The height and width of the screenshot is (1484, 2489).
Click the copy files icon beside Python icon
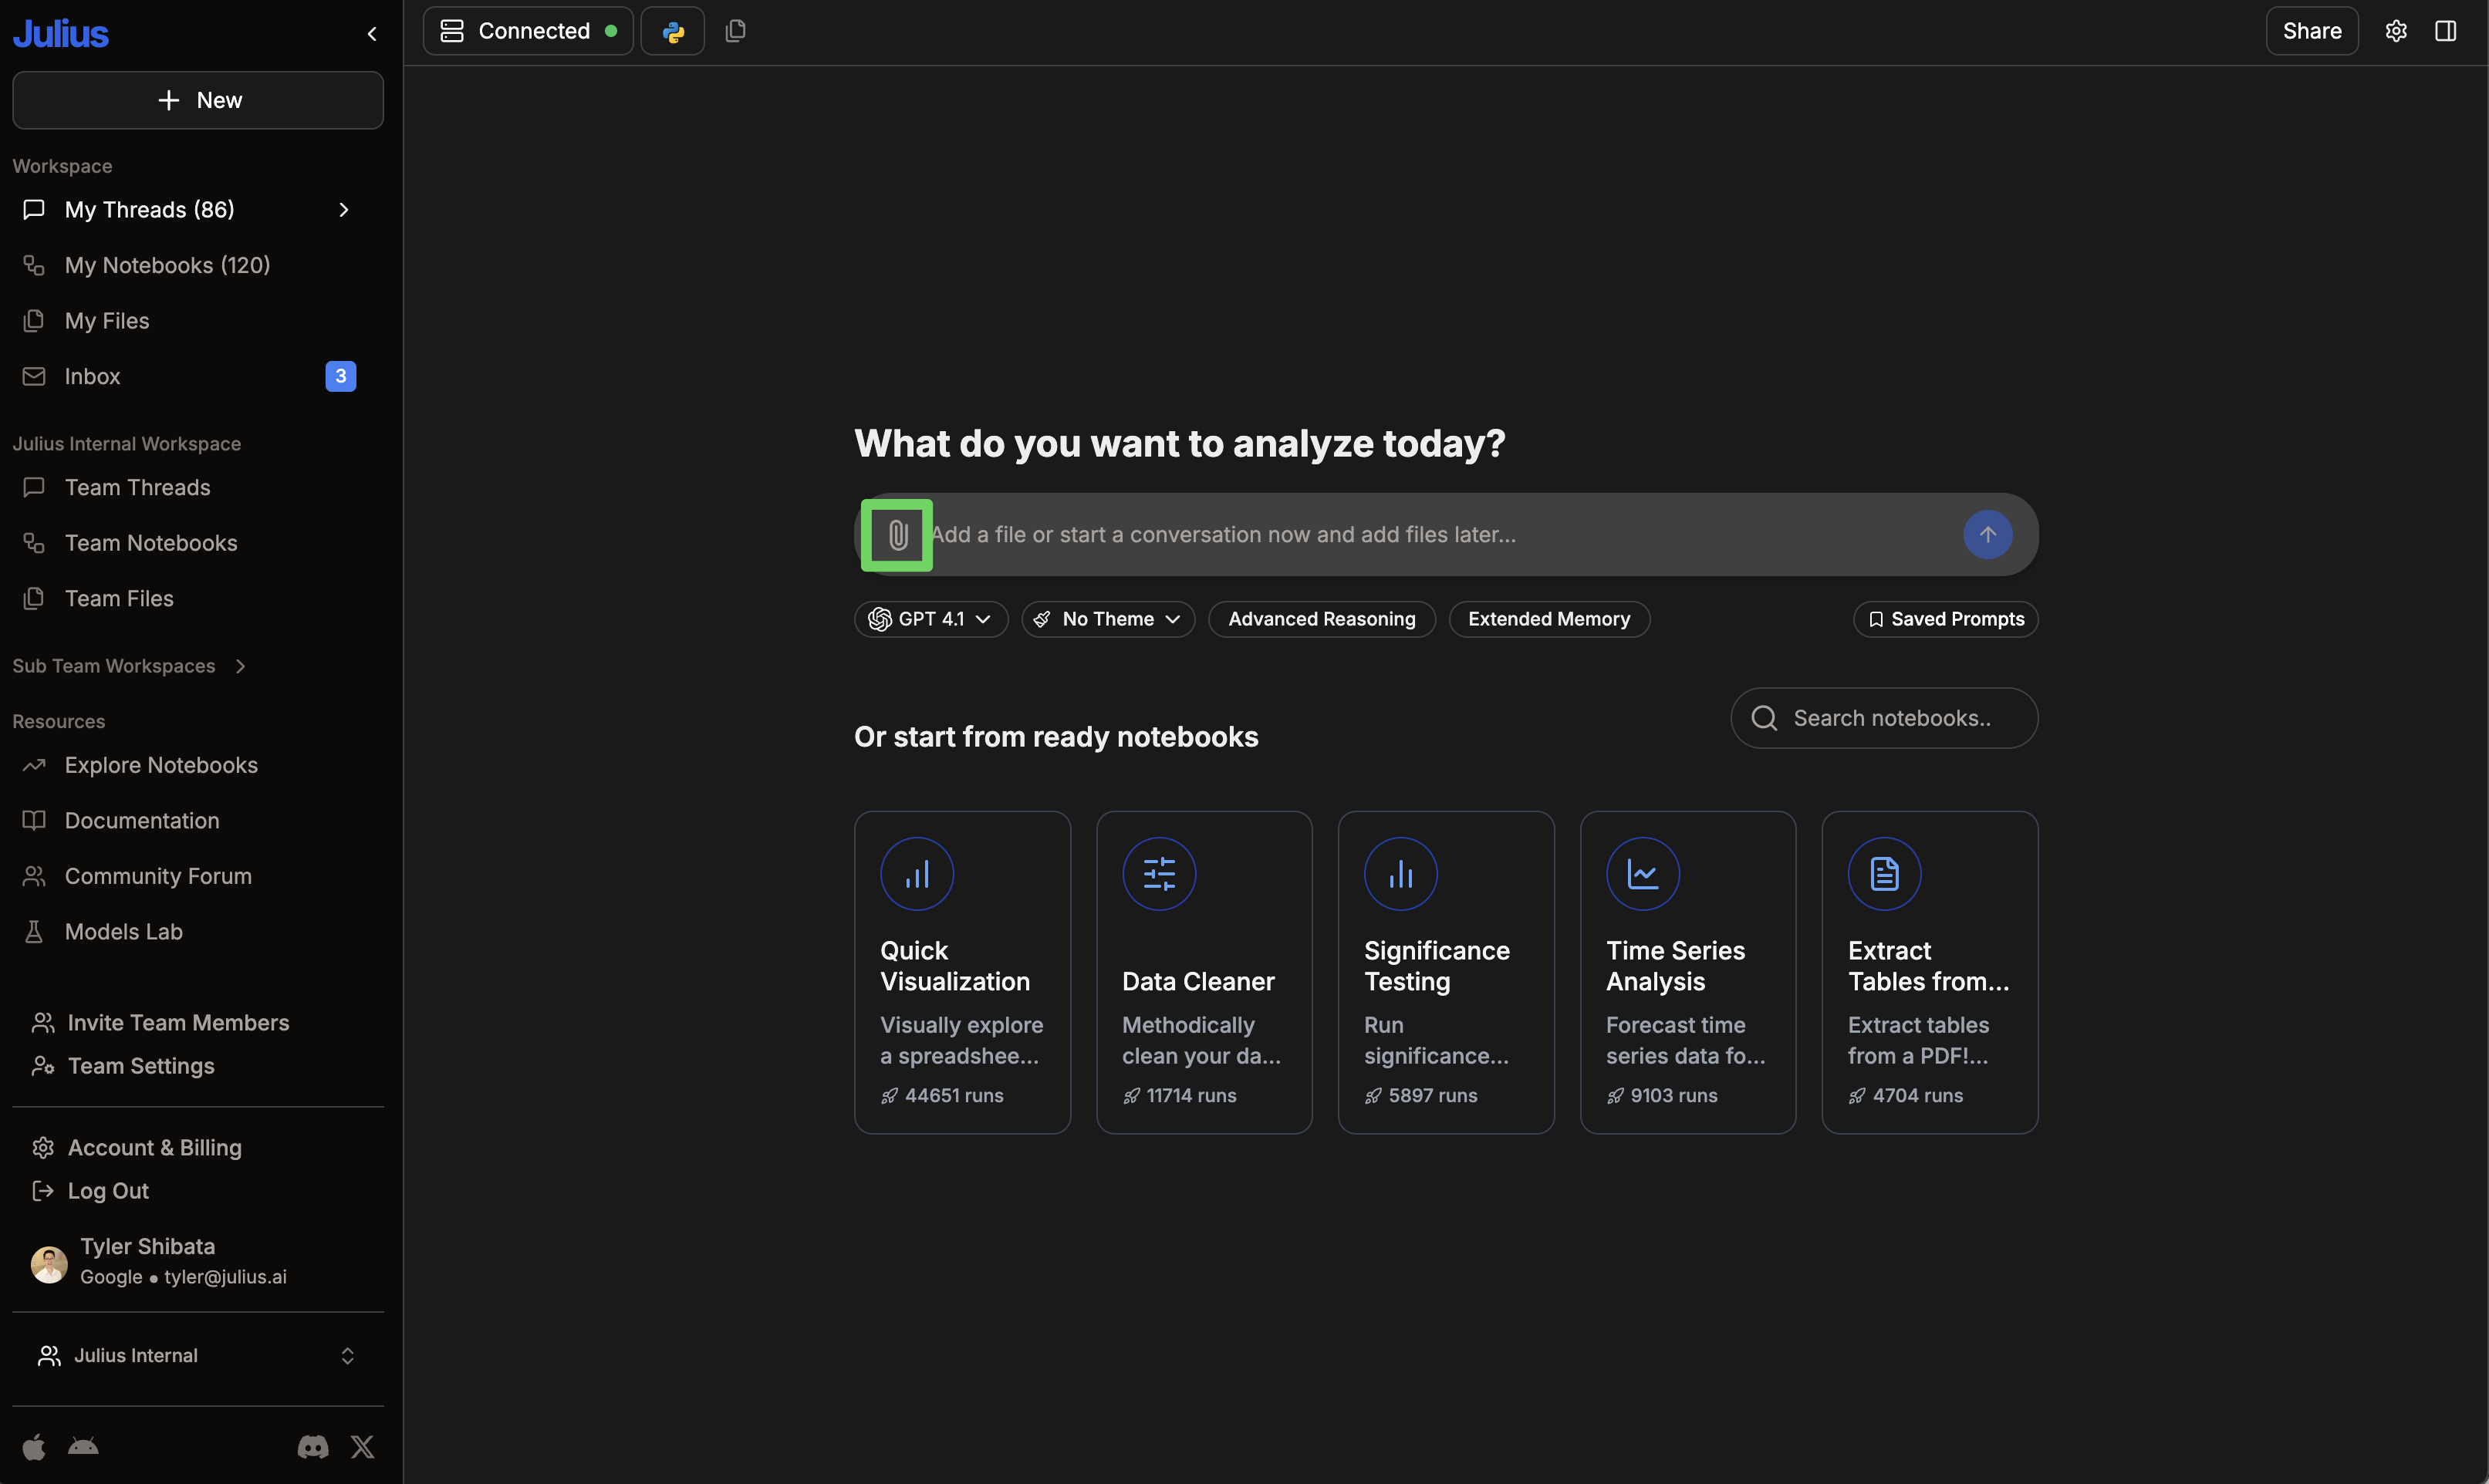(735, 31)
